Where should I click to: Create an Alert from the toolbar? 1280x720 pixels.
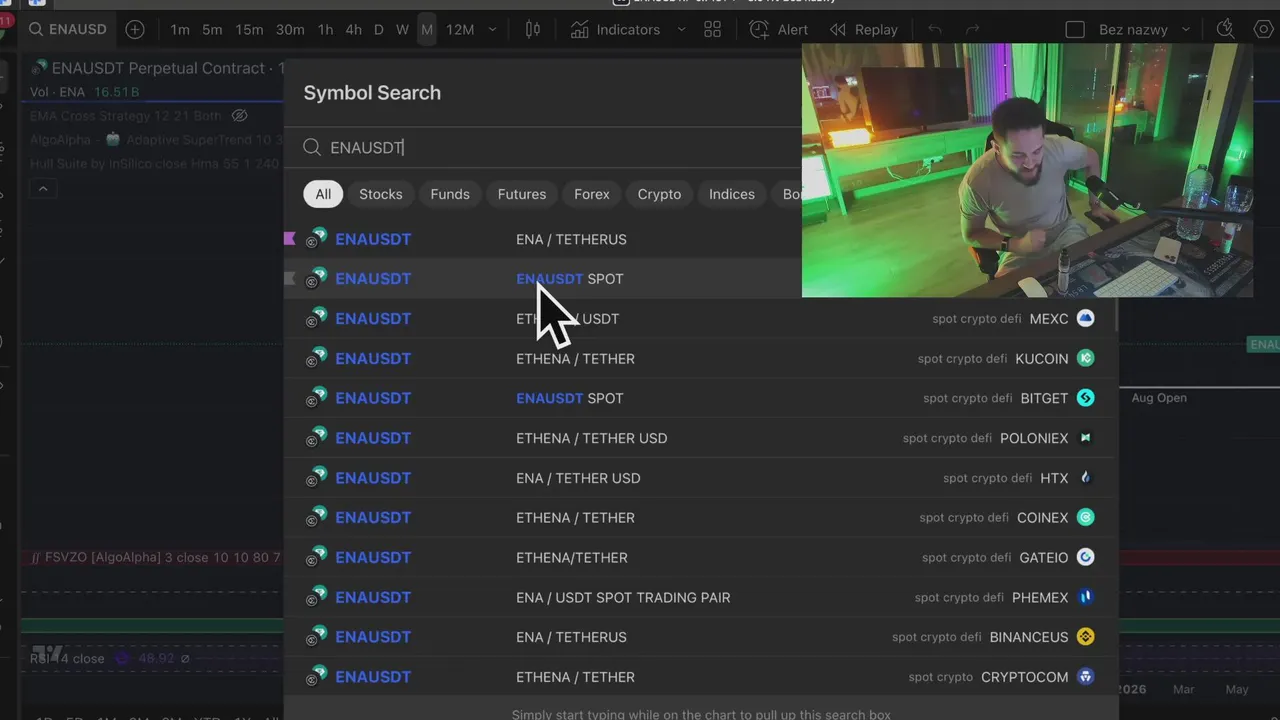[x=779, y=30]
